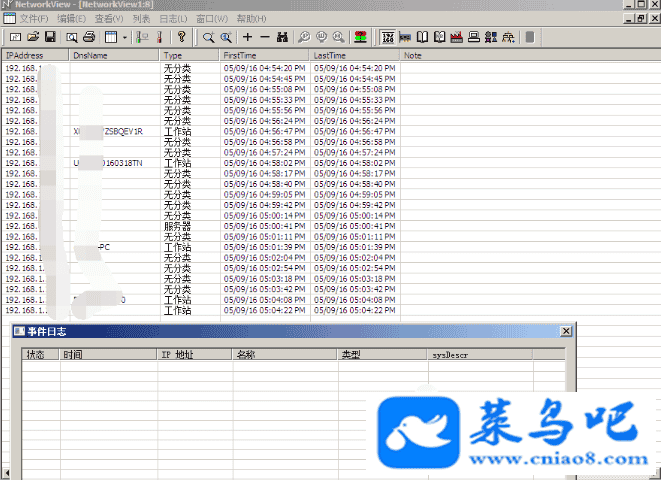Click the factory icon in toolbar
Viewport: 661px width, 480px height.
[x=456, y=37]
